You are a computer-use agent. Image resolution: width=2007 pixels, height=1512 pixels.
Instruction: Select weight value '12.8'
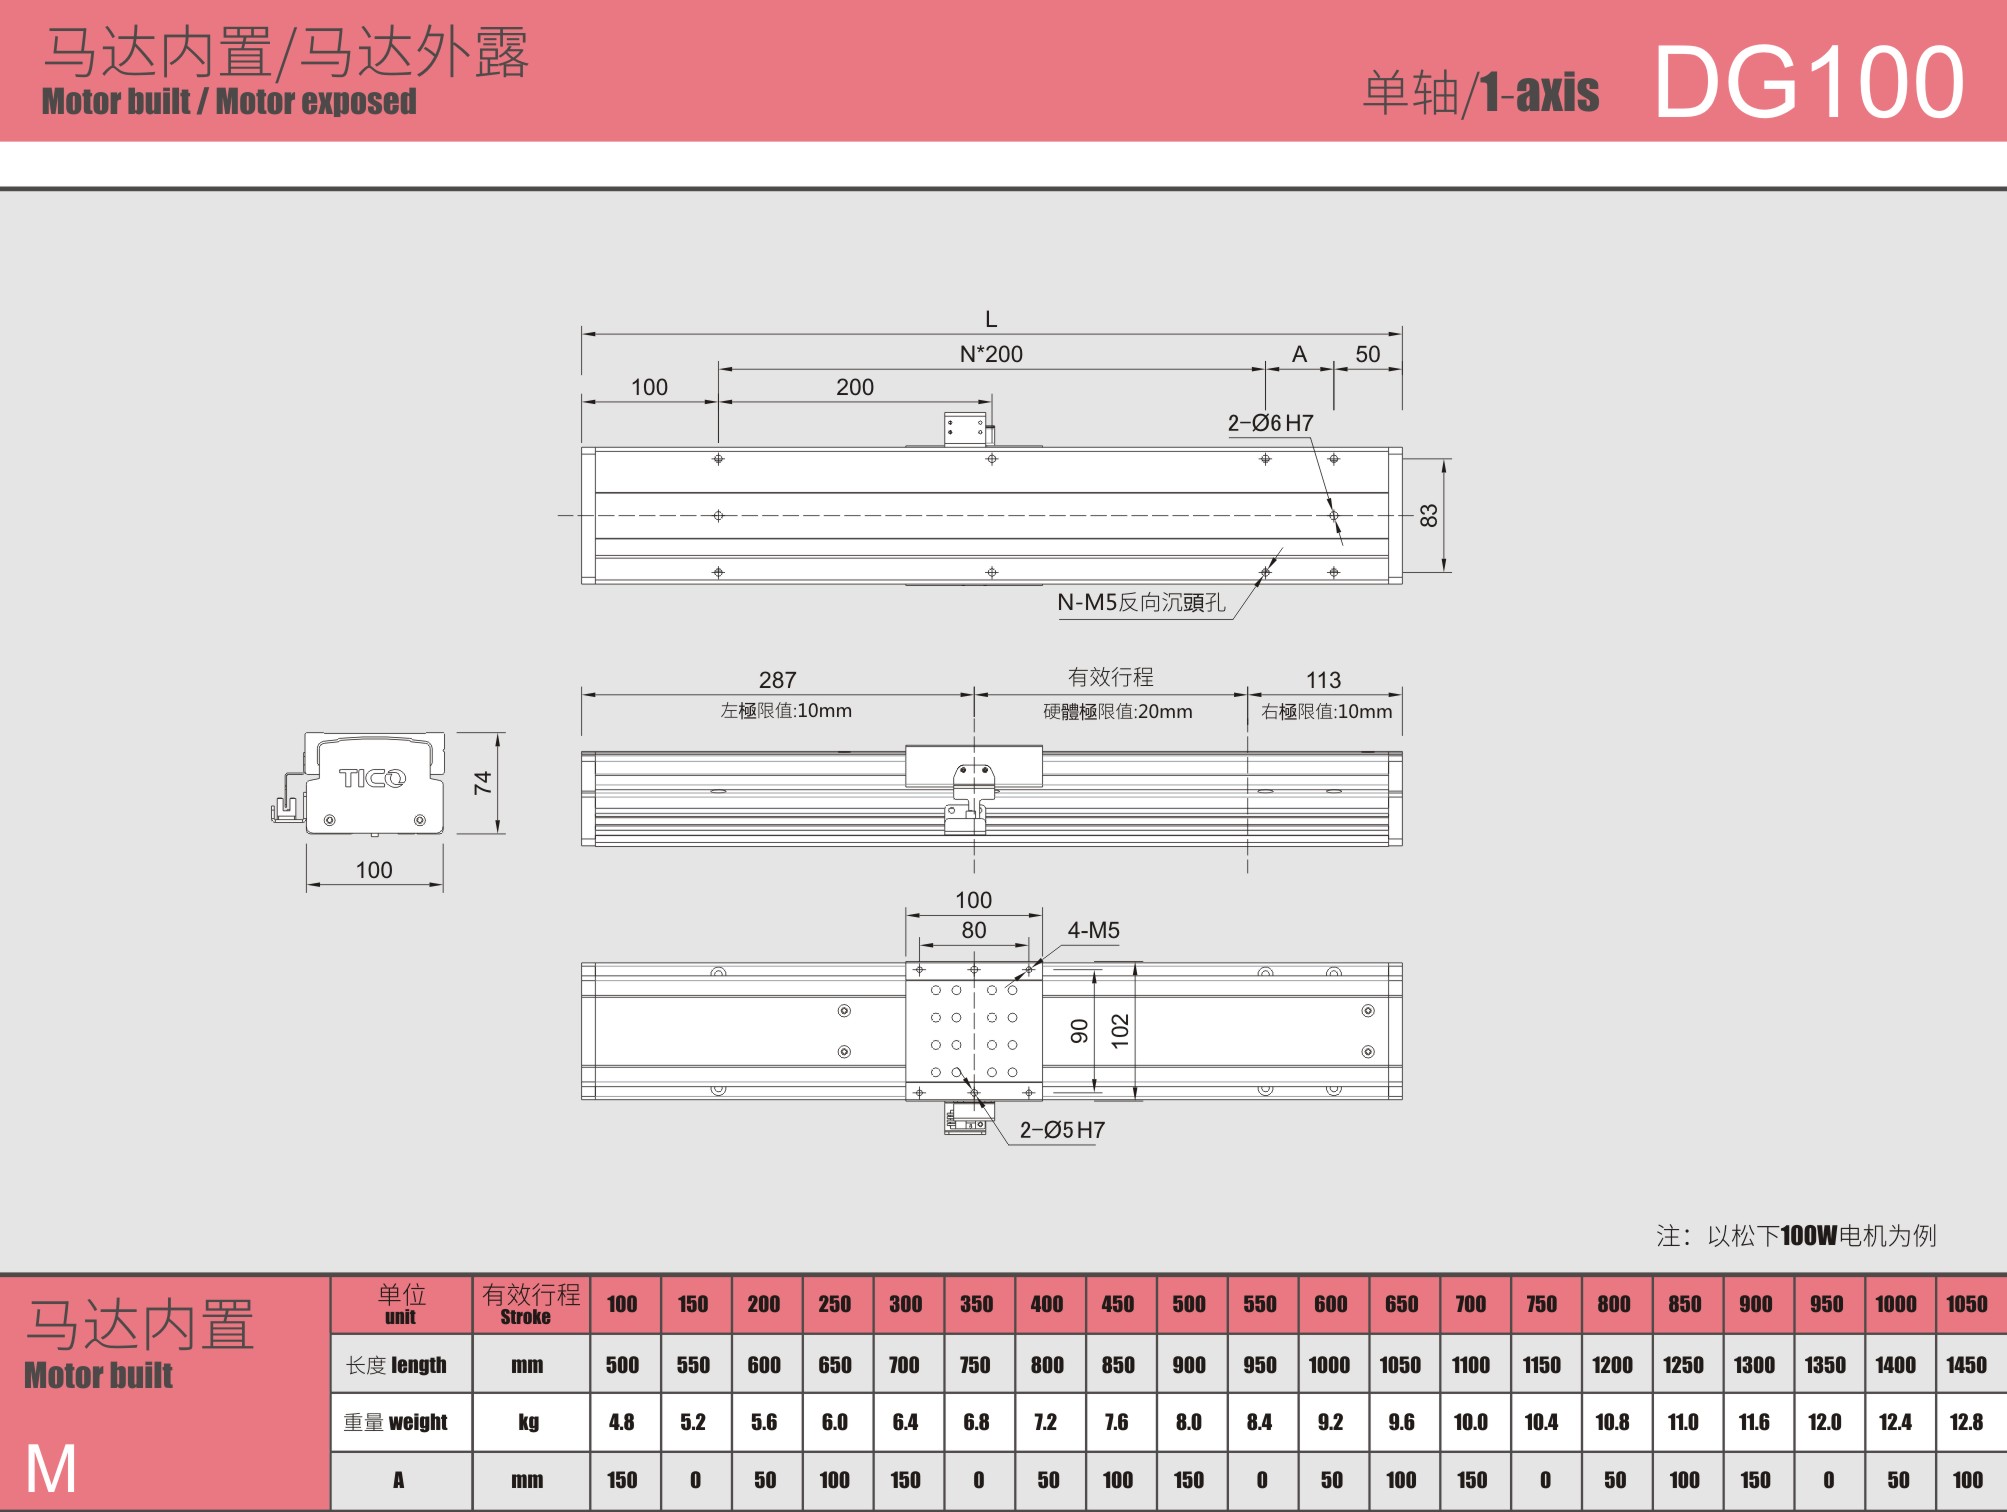pyautogui.click(x=1966, y=1422)
